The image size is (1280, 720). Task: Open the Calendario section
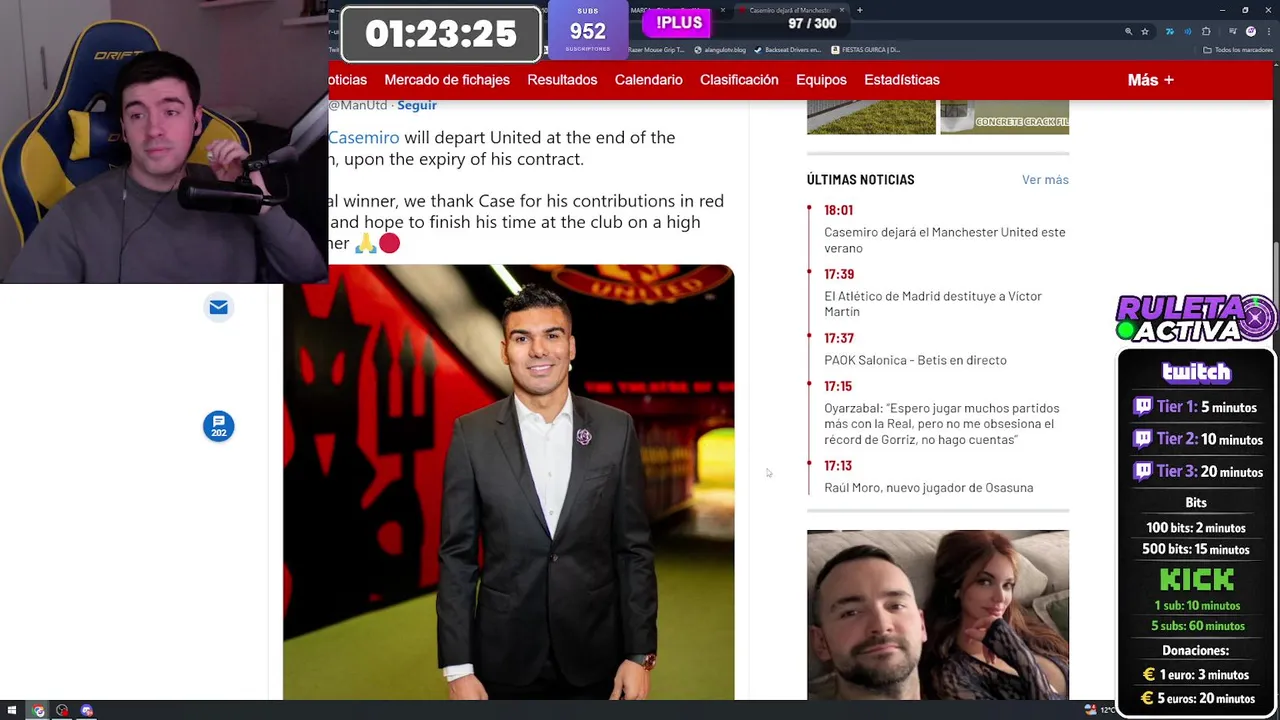point(648,80)
